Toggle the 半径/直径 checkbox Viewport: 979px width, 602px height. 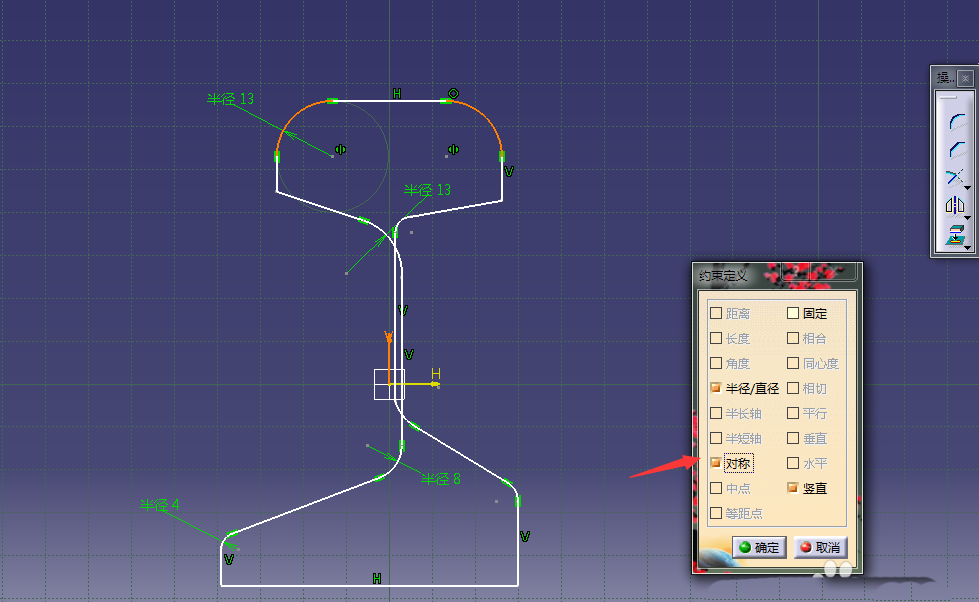click(x=715, y=388)
